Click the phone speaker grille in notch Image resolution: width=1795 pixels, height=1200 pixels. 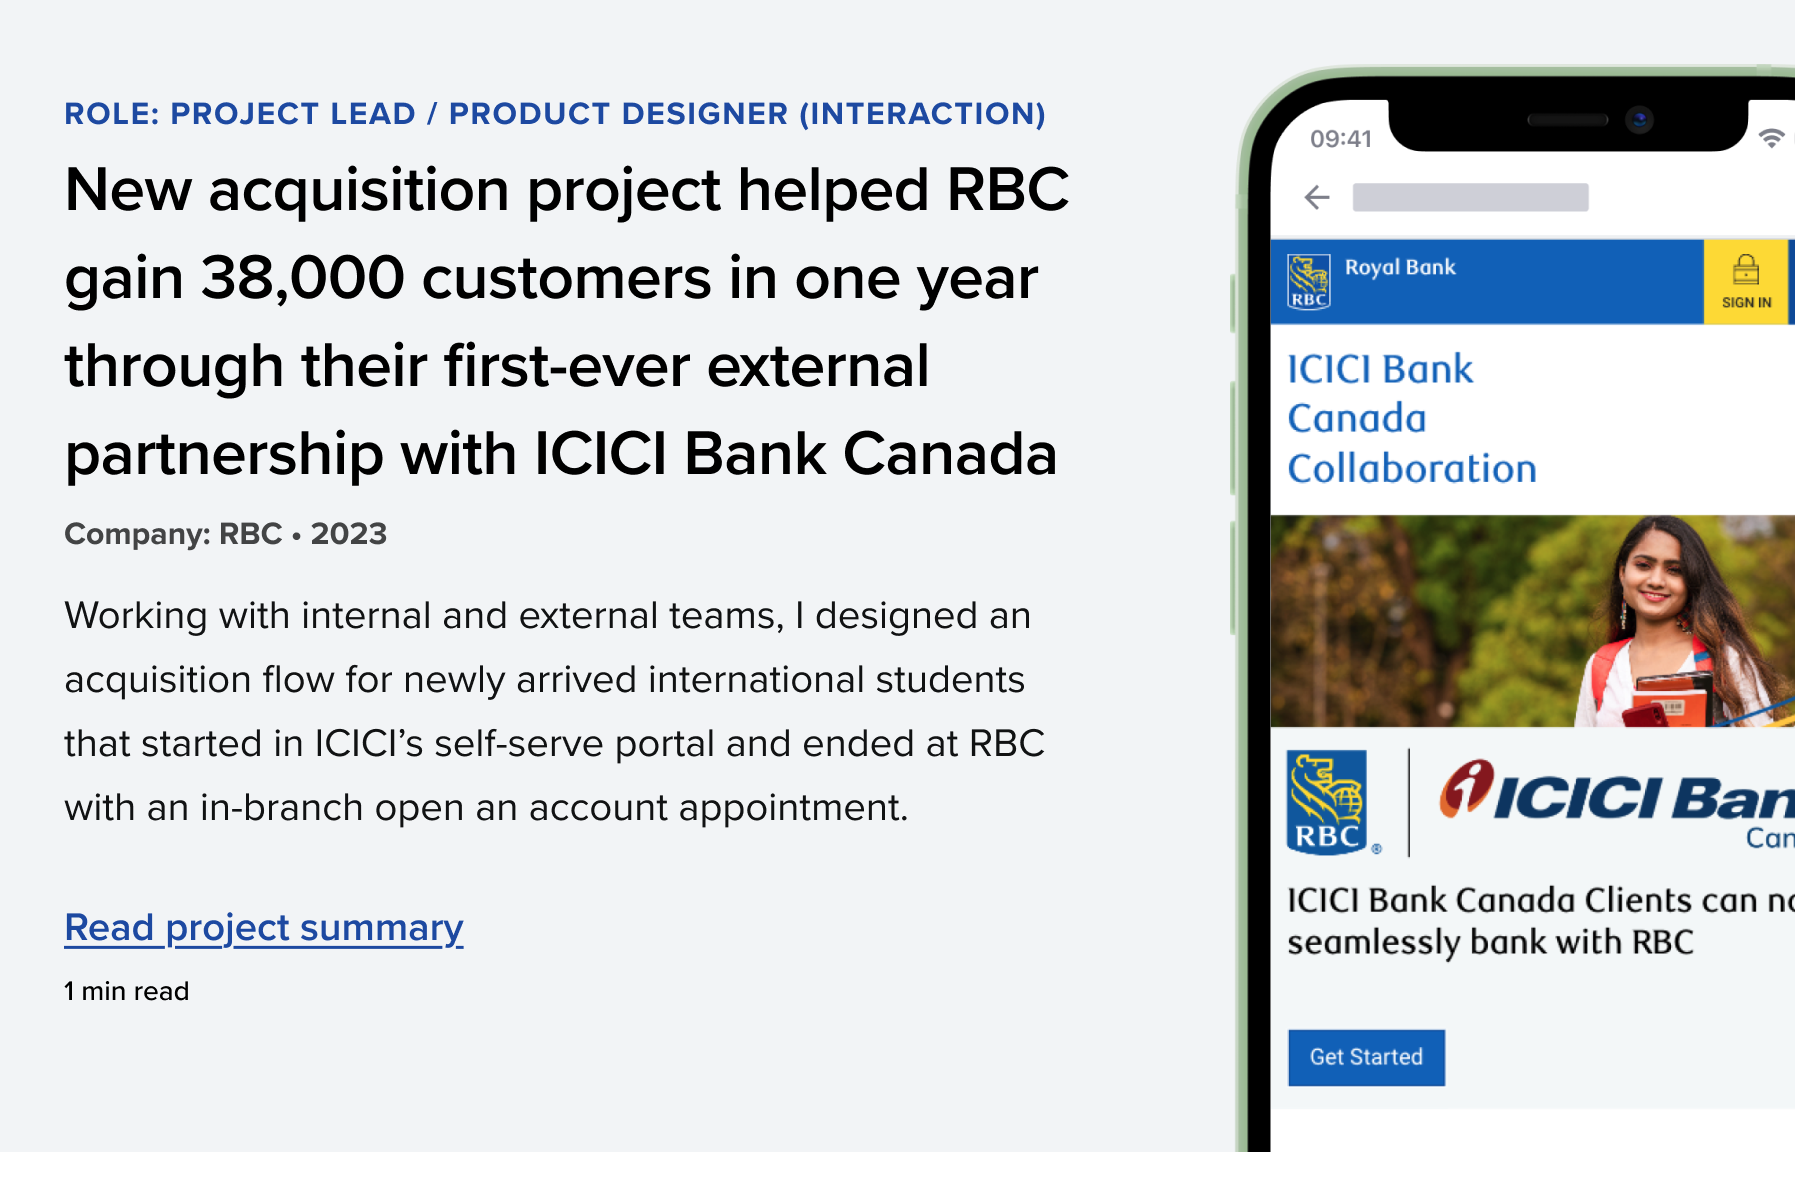pos(1567,120)
